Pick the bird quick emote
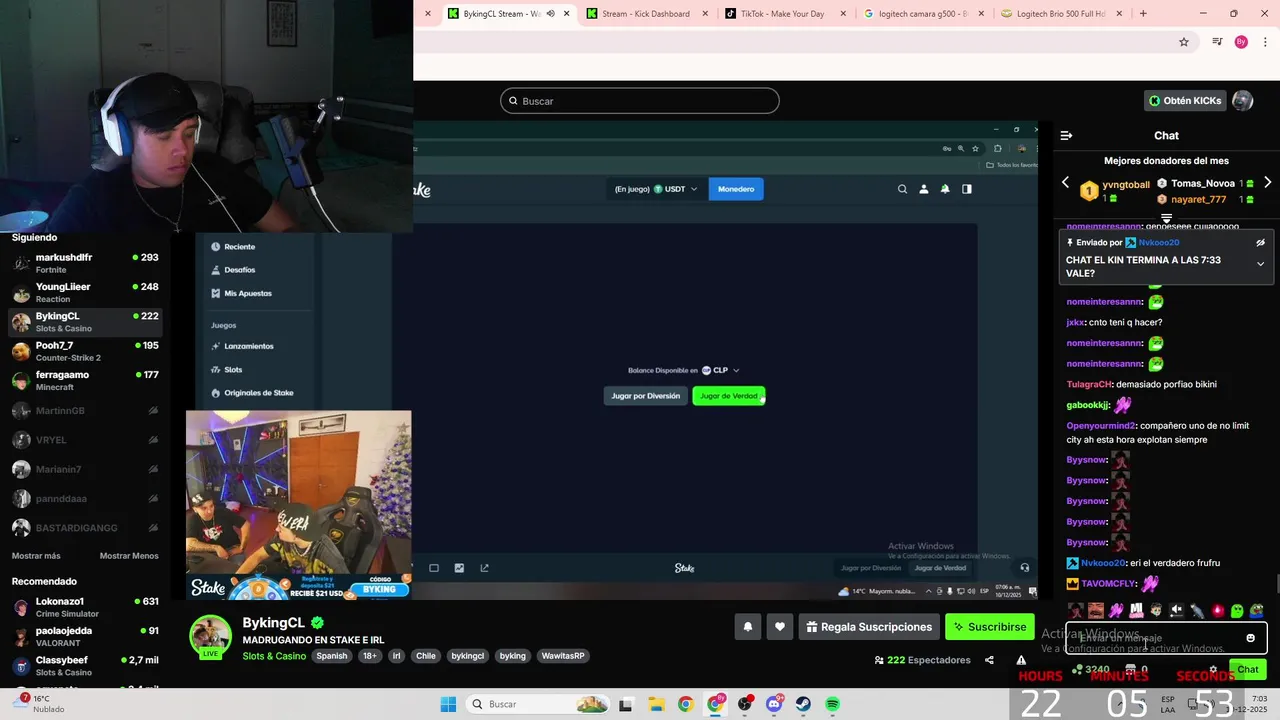The width and height of the screenshot is (1280, 720). (1197, 610)
